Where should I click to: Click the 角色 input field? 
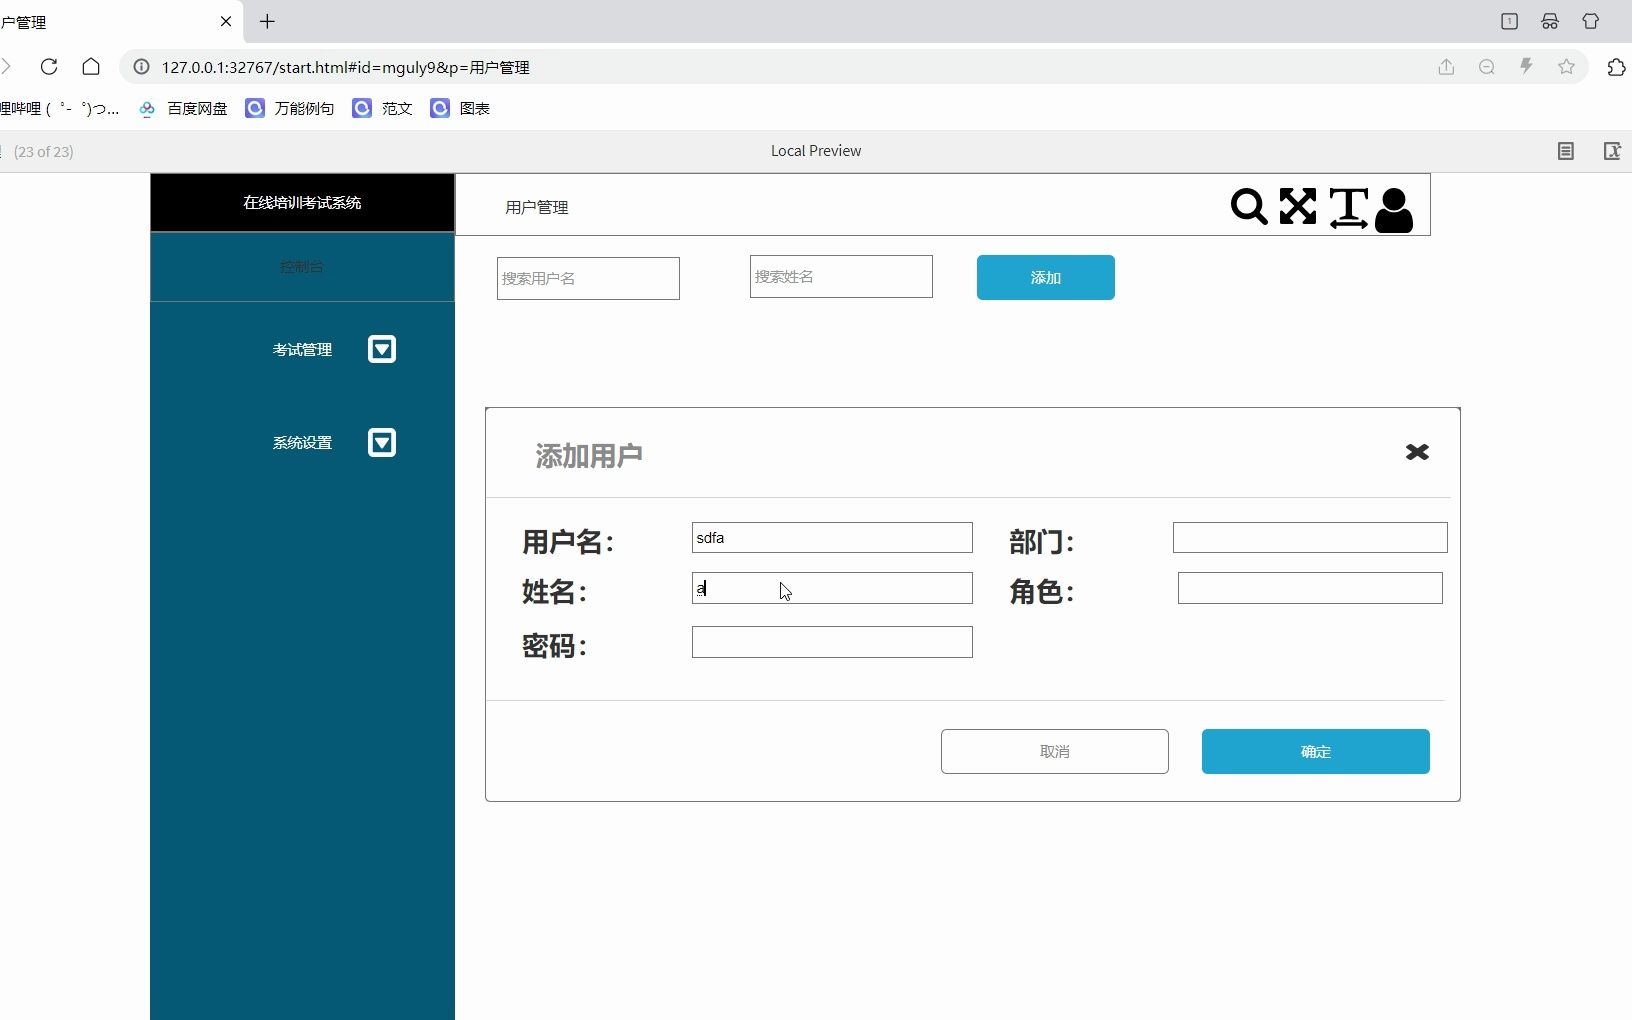(x=1310, y=588)
